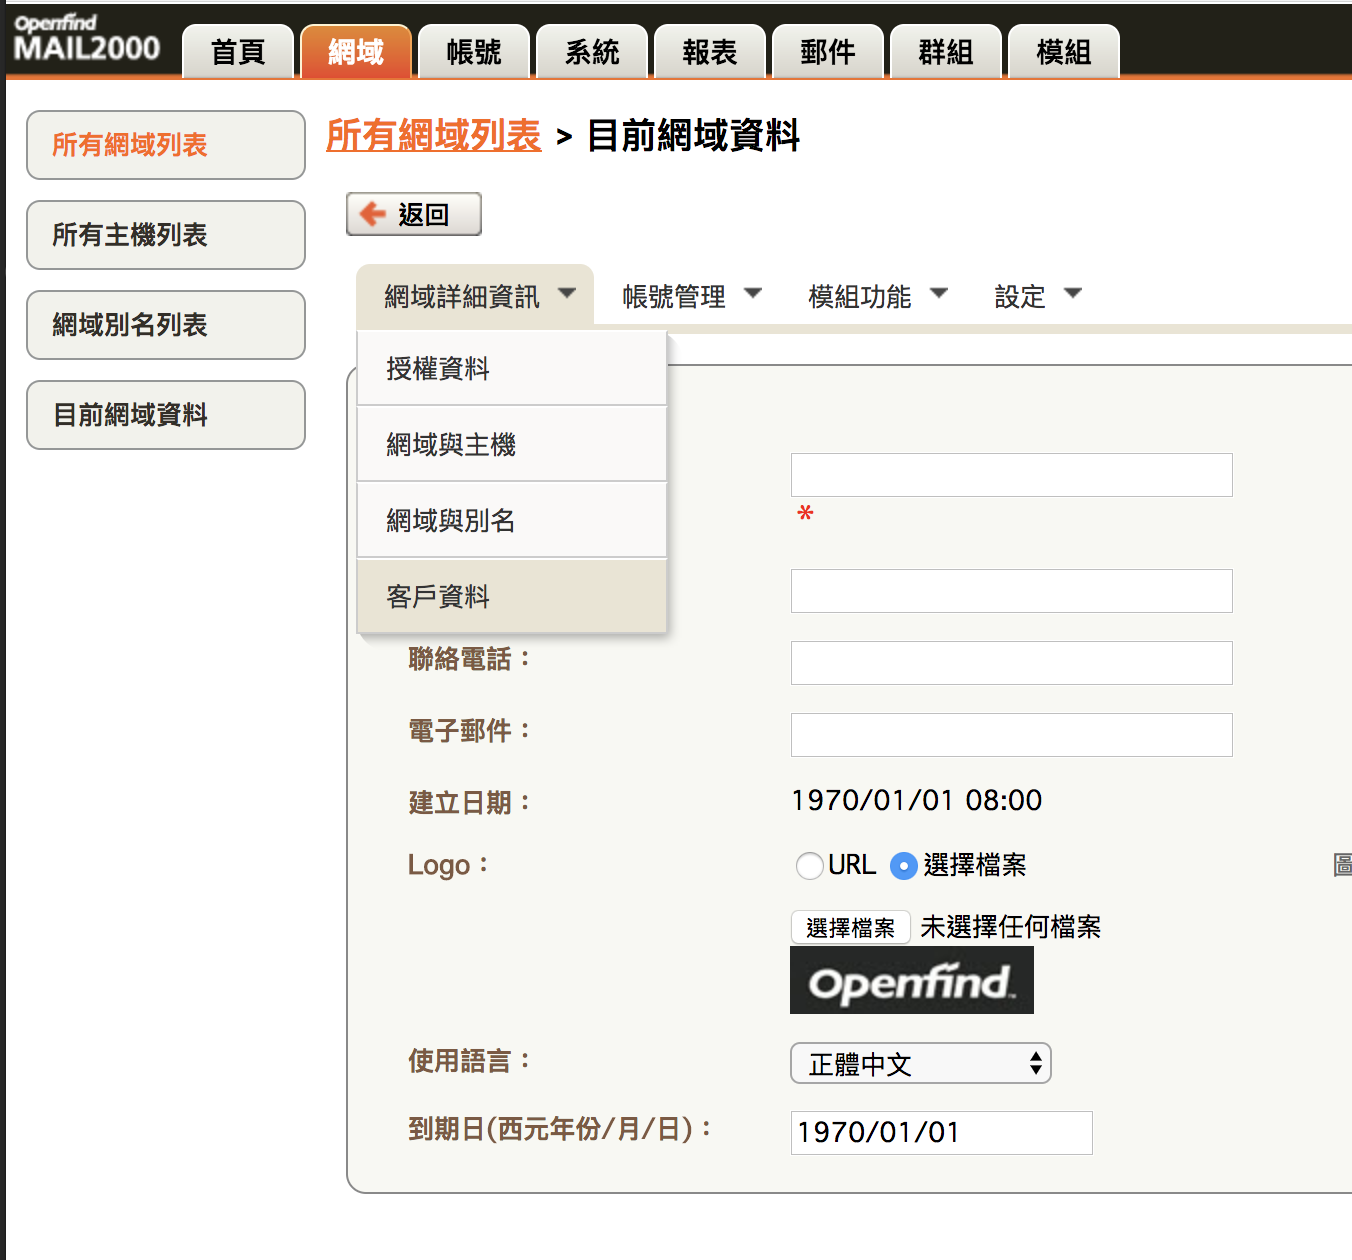Viewport: 1352px width, 1260px height.
Task: Click the 網域別名列表 sidebar entry
Action: pyautogui.click(x=165, y=324)
